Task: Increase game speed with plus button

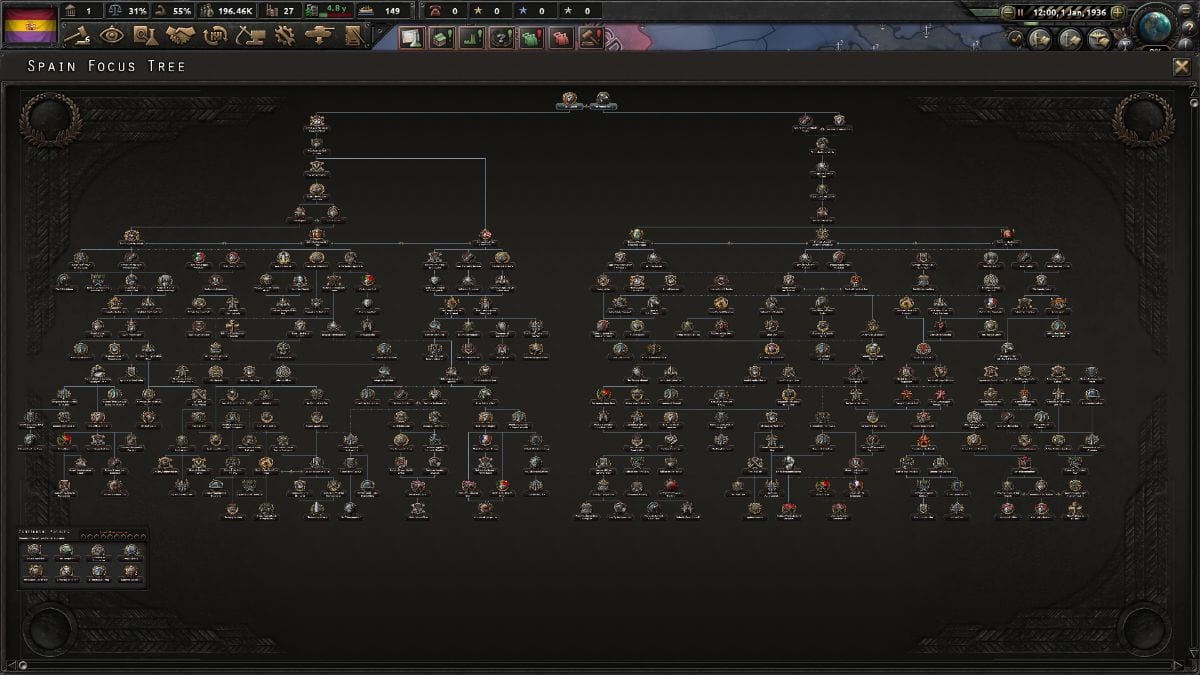Action: point(1118,13)
